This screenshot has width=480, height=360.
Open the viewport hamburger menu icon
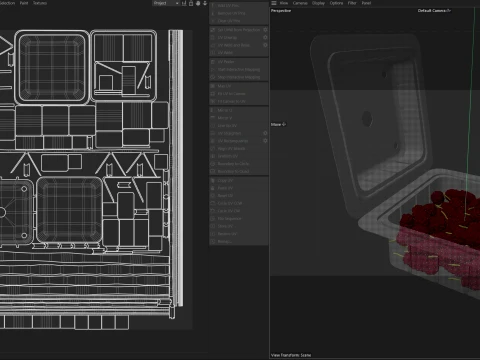(x=274, y=3)
